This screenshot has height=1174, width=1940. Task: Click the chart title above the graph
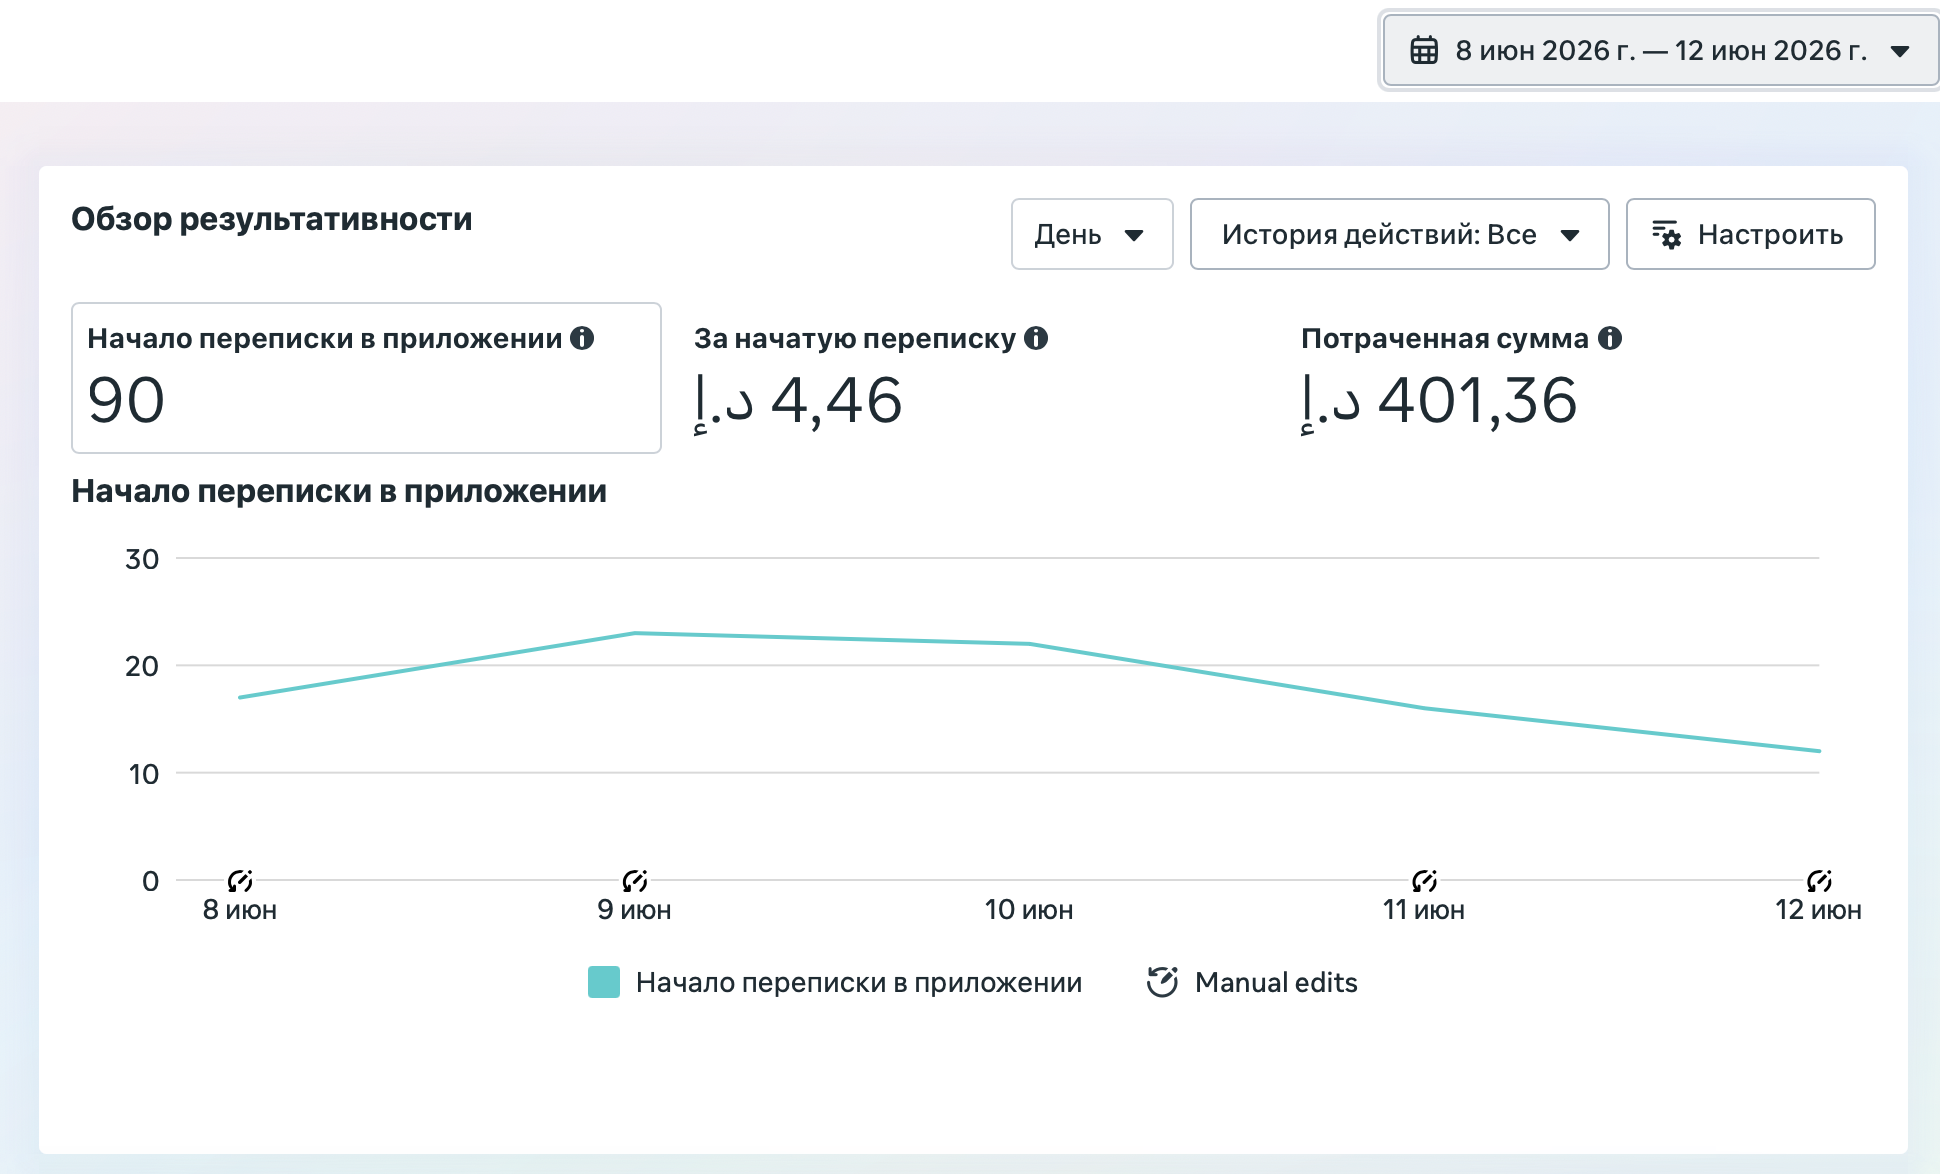(x=339, y=491)
